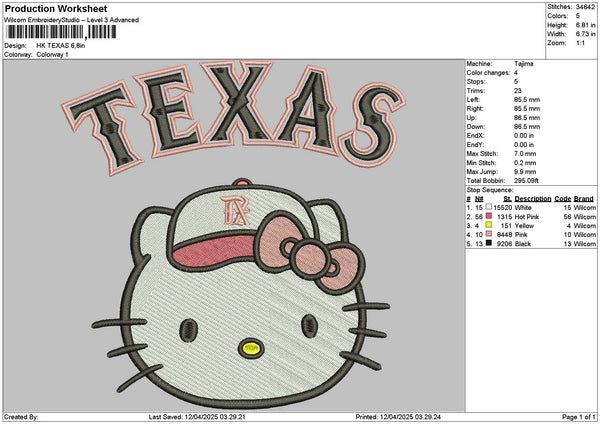
Task: Click the barcode under the title
Action: (61, 32)
